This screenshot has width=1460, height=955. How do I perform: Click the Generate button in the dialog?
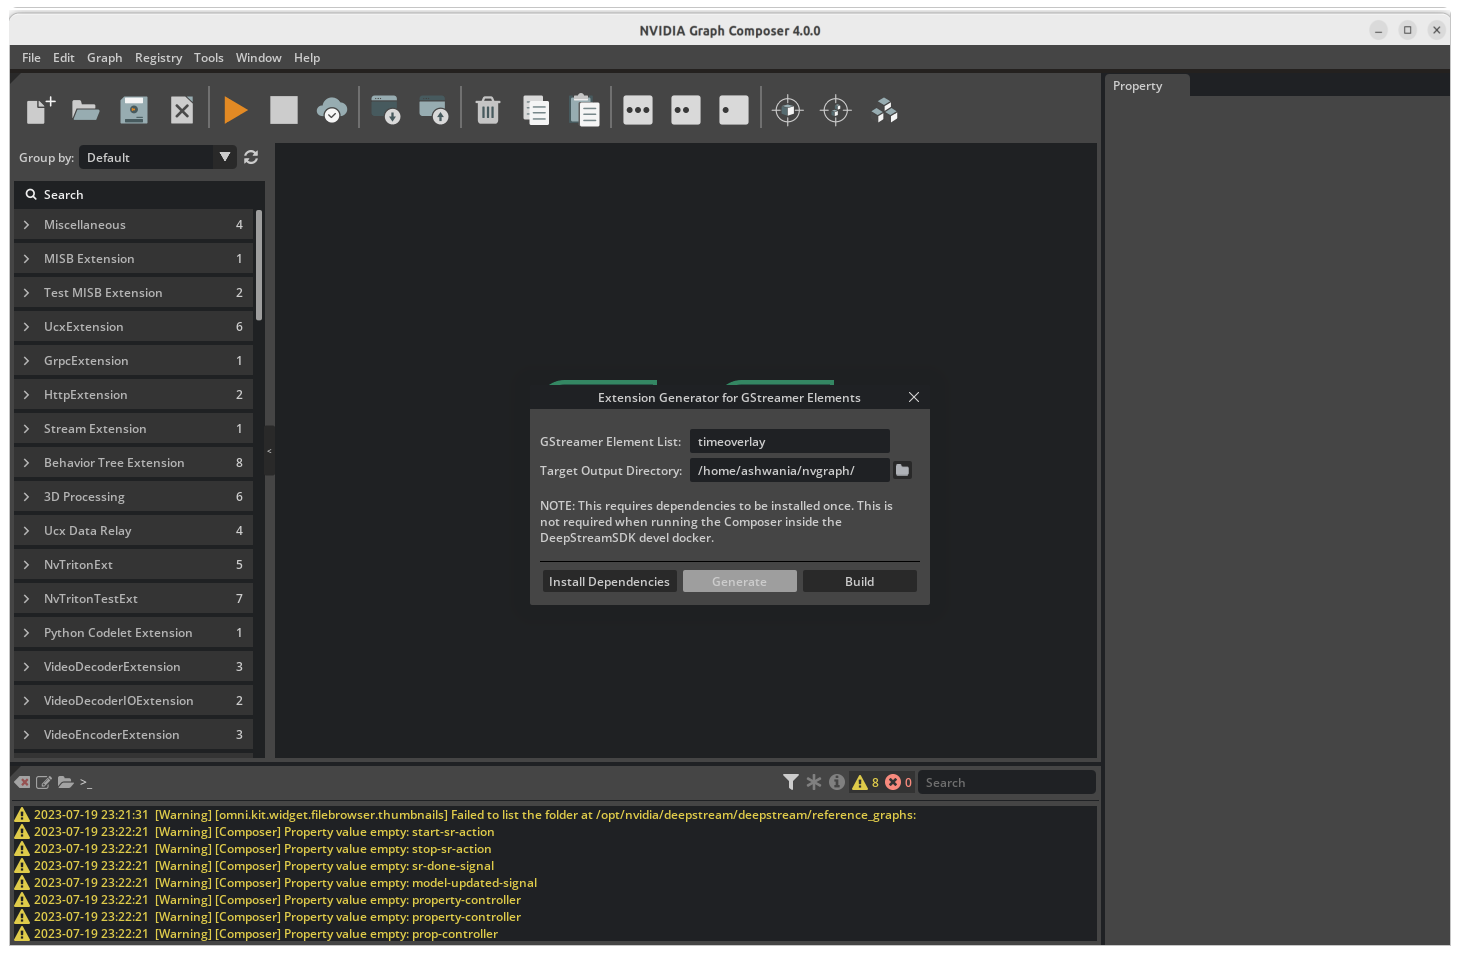(x=740, y=581)
